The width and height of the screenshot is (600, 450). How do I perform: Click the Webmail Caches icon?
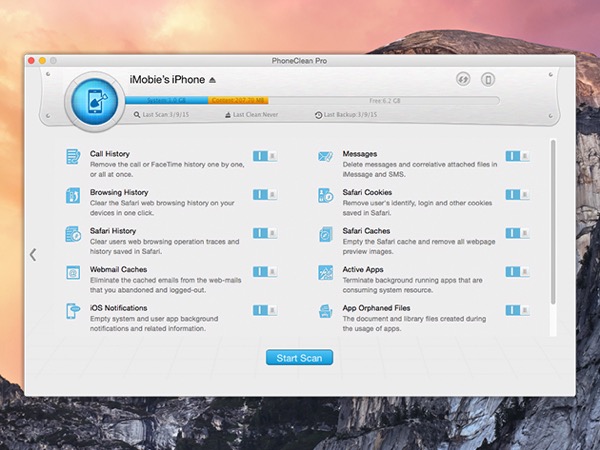73,272
